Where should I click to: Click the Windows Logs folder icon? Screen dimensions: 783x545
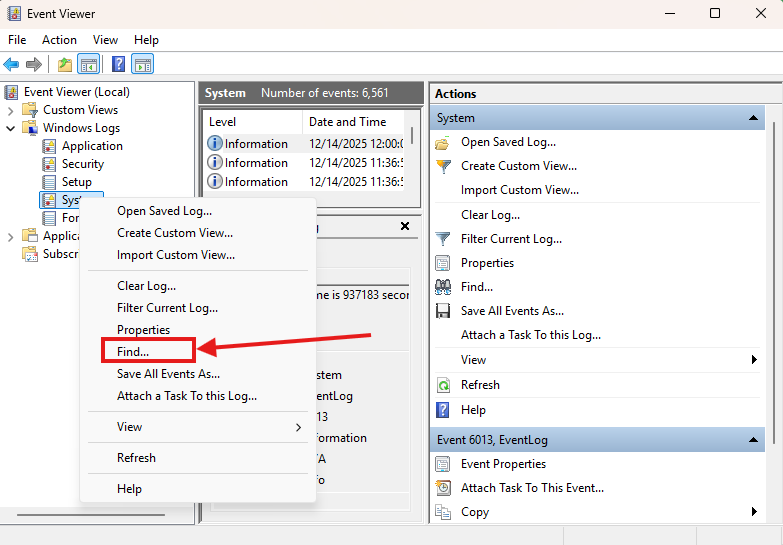coord(30,128)
